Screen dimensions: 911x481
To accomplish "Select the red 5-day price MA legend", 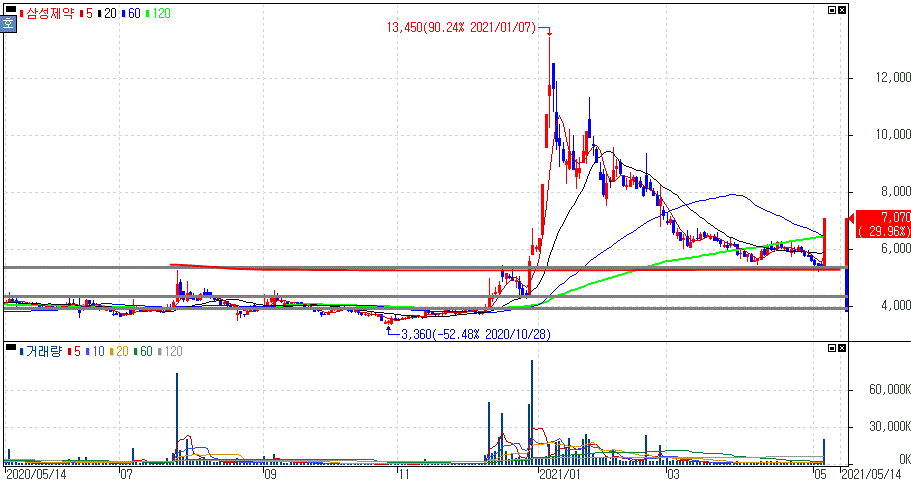I will [x=86, y=13].
